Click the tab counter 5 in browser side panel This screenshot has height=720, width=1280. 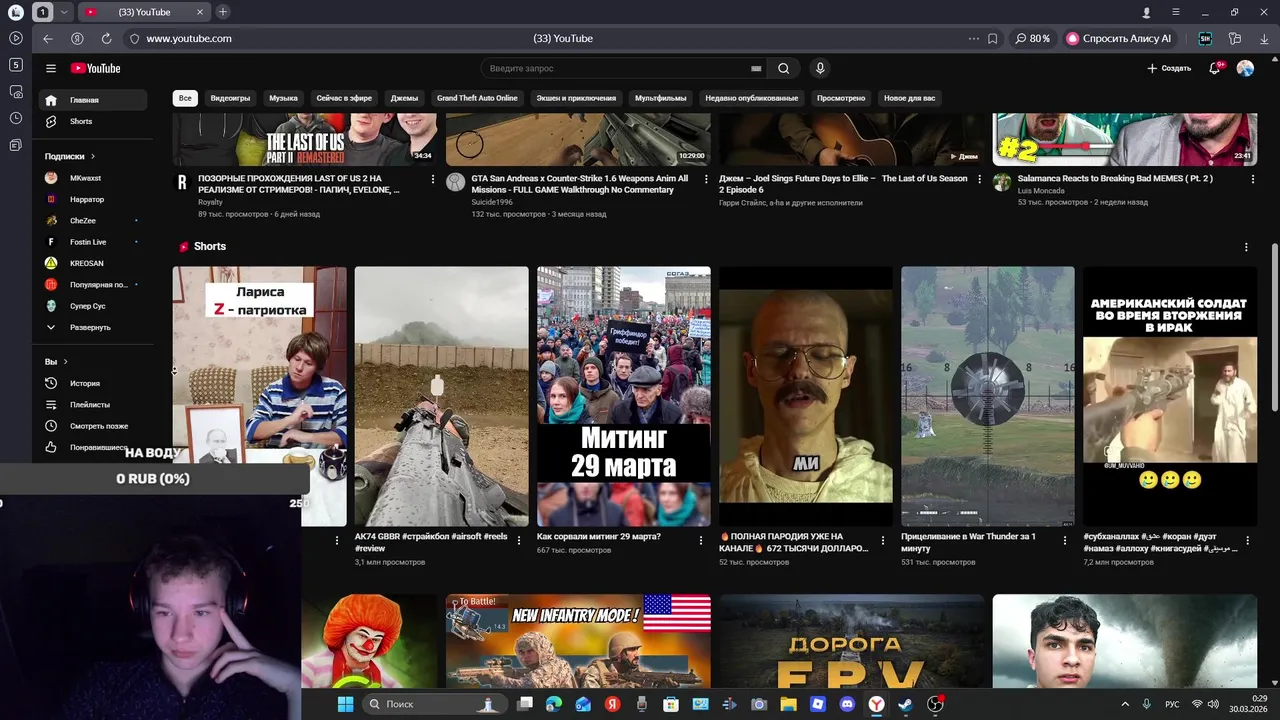point(16,65)
